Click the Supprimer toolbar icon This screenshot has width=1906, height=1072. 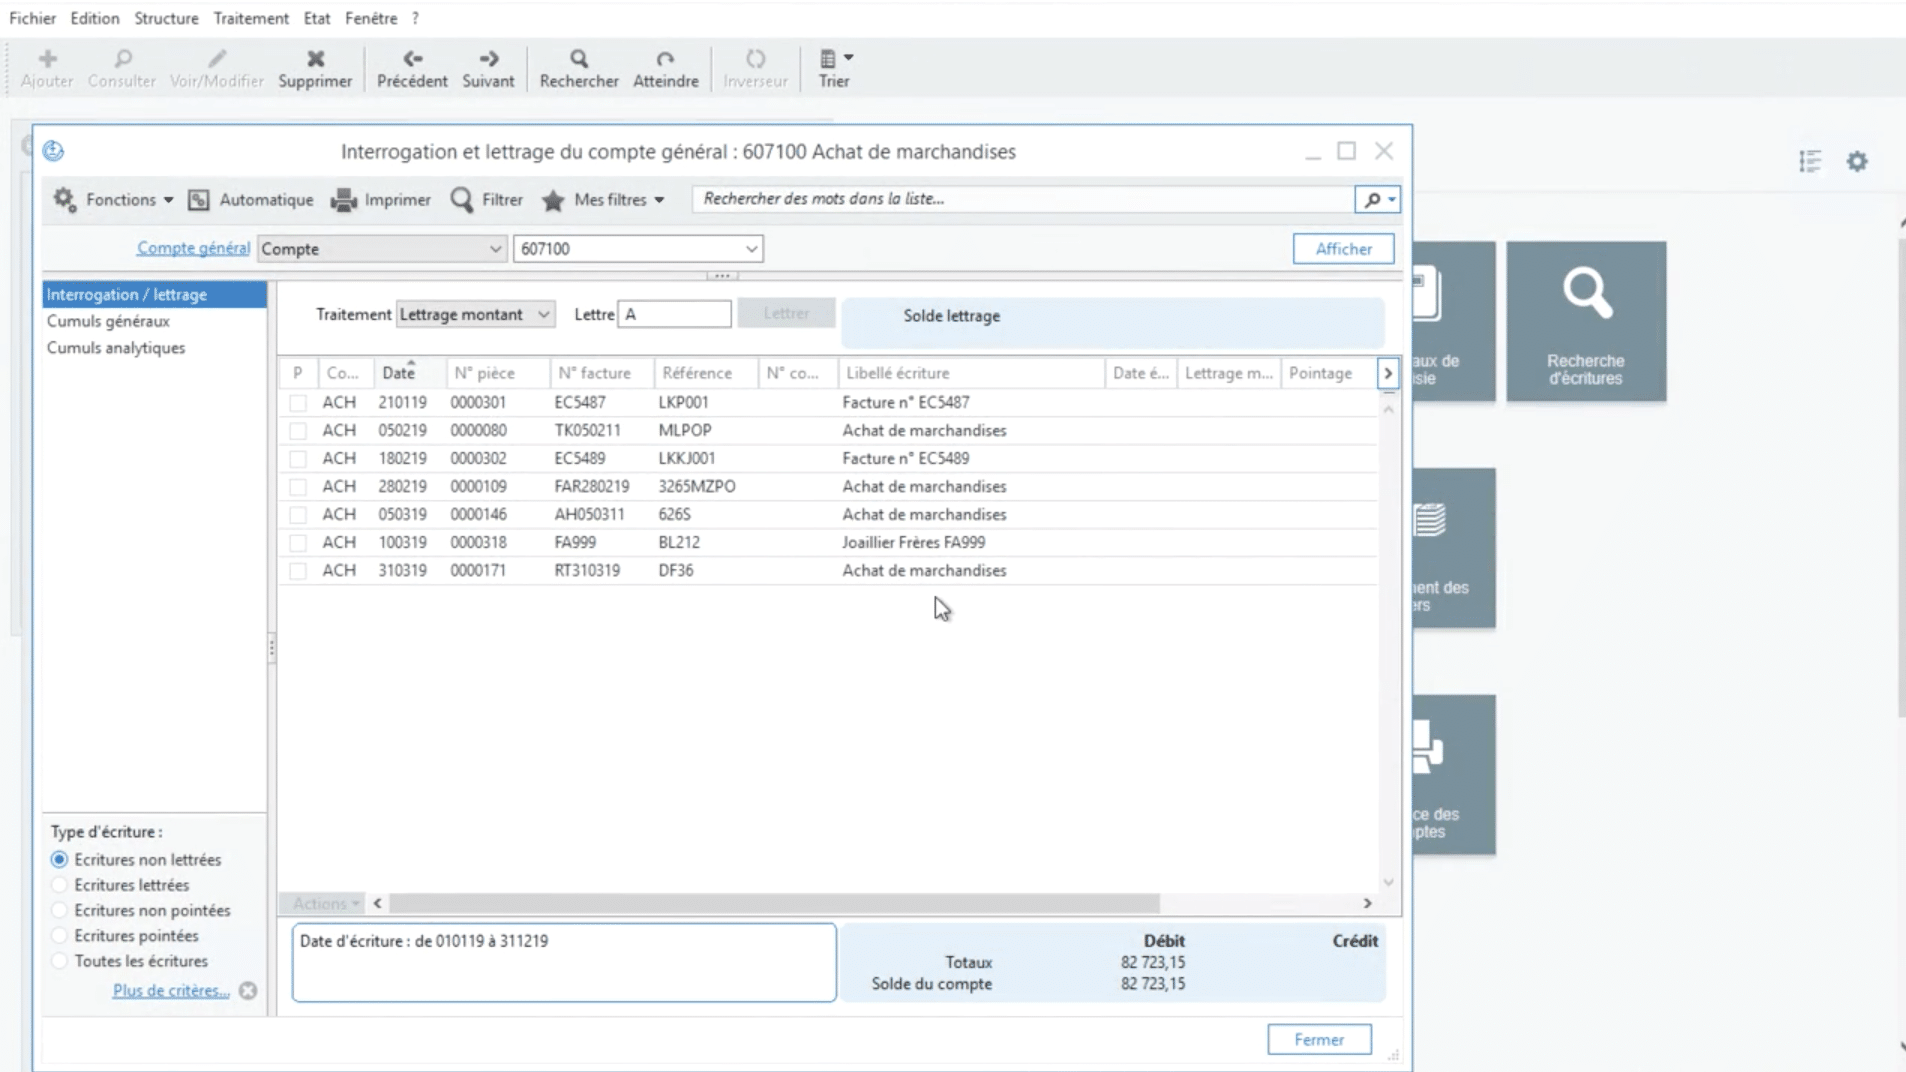[315, 60]
